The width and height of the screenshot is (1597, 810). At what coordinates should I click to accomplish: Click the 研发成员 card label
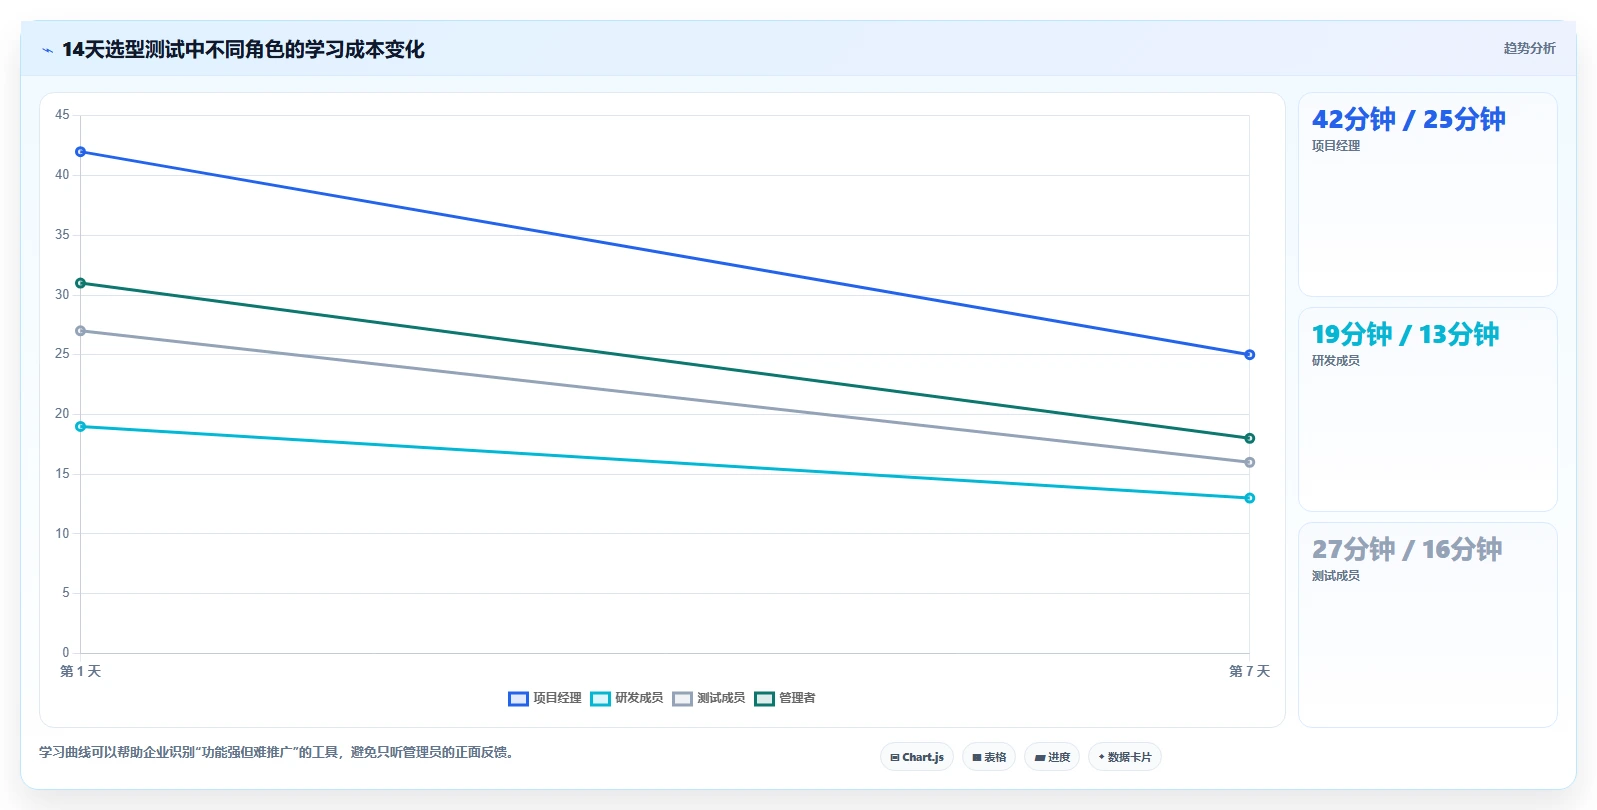(x=1336, y=361)
